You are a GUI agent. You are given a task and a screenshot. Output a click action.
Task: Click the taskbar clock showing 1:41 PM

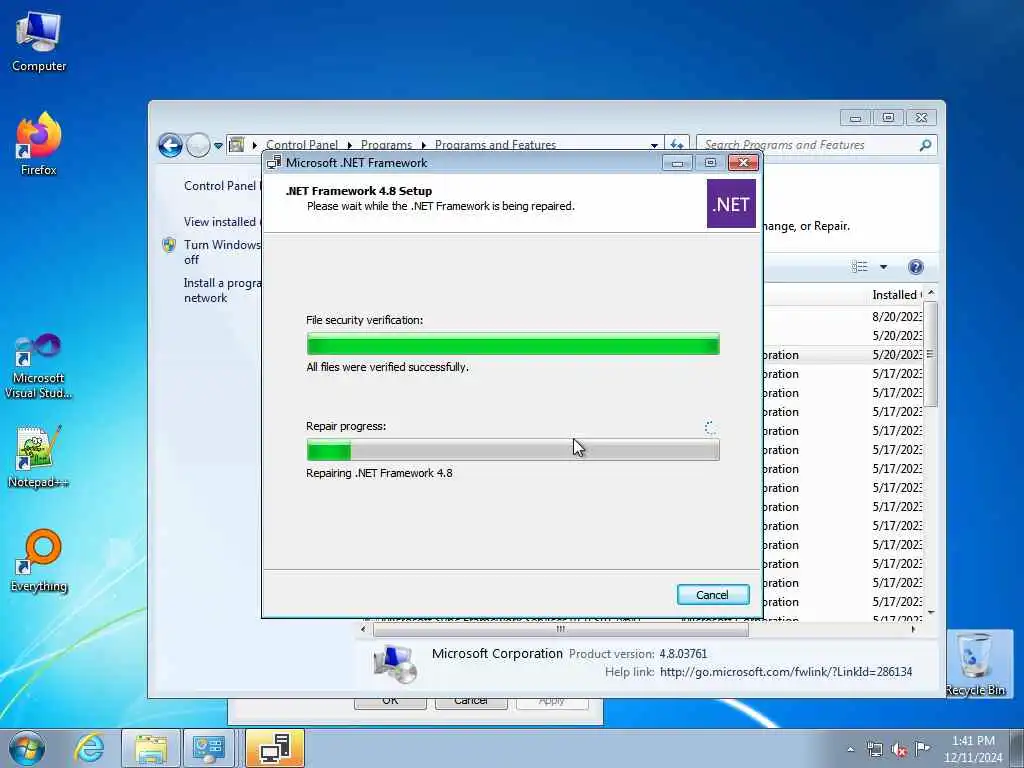click(972, 748)
